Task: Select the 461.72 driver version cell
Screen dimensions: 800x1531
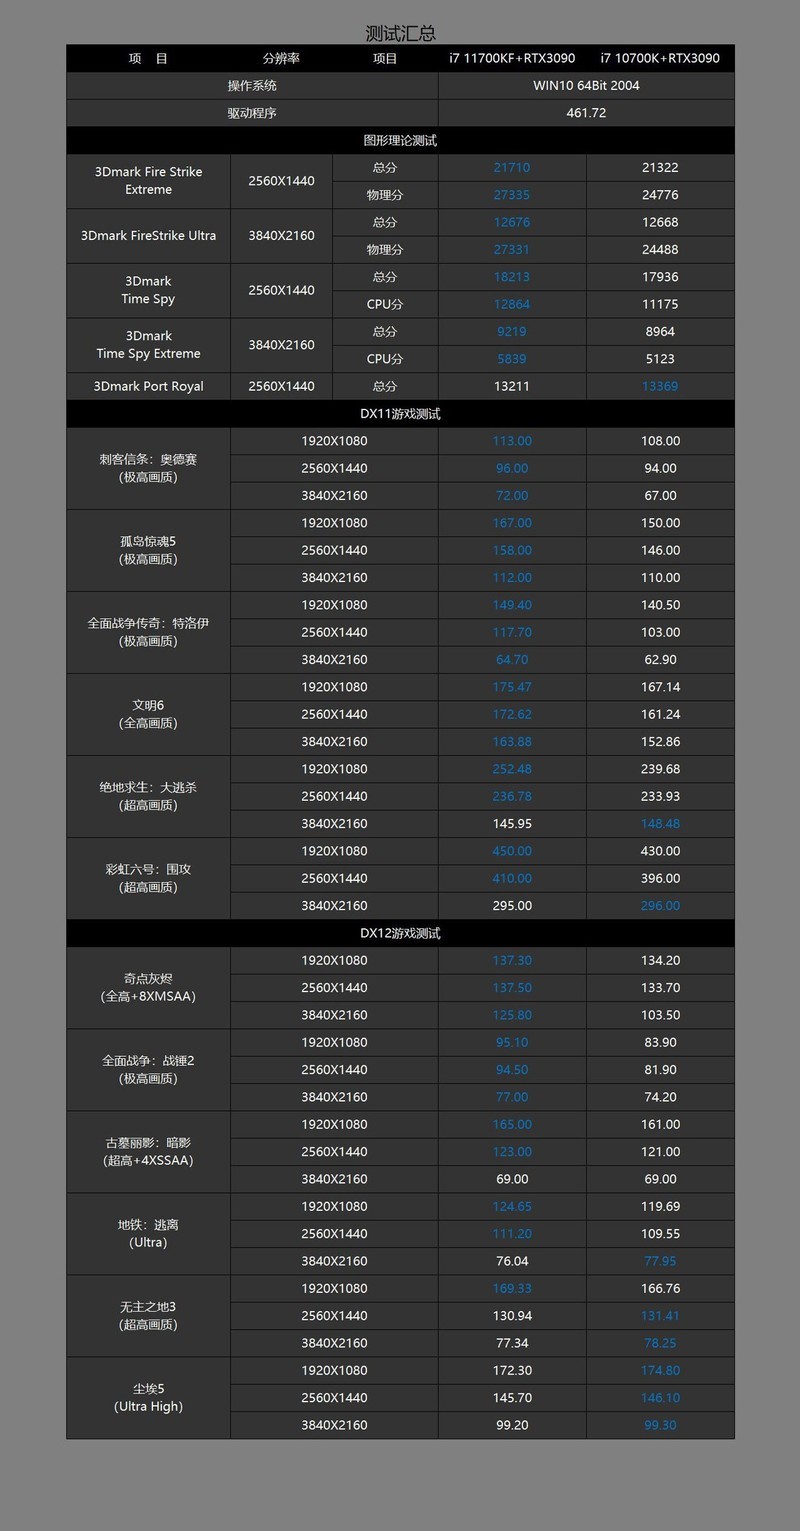Action: click(586, 113)
